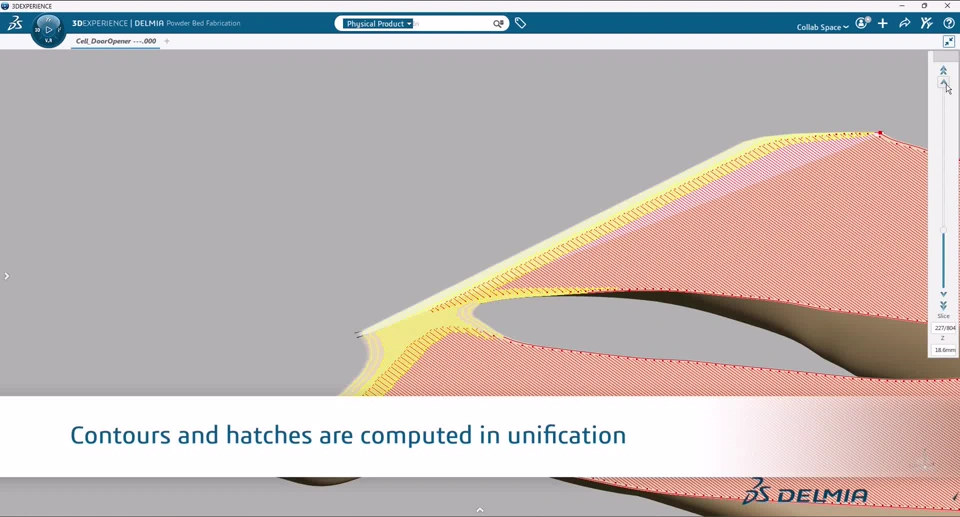Jump to top slice double arrow
The image size is (960, 517).
pos(943,71)
